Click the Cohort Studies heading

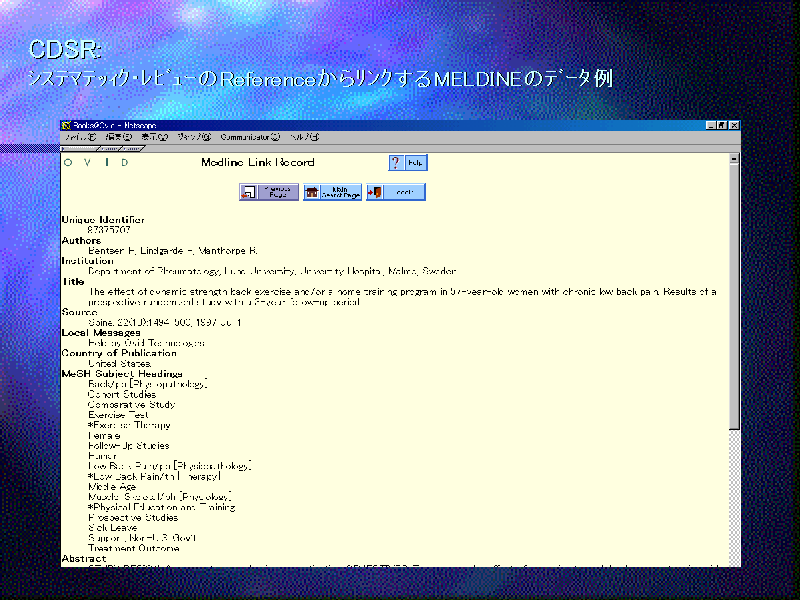(122, 394)
